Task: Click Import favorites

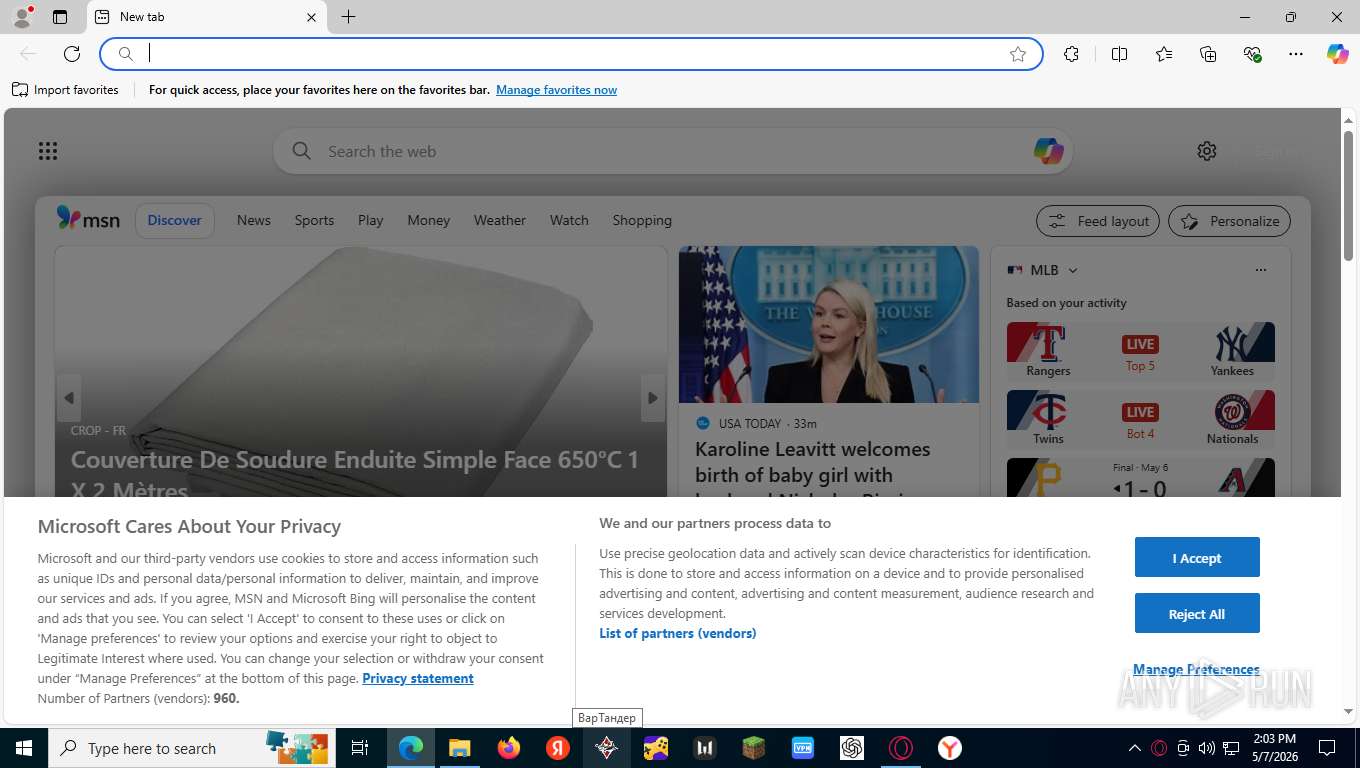Action: coord(65,90)
